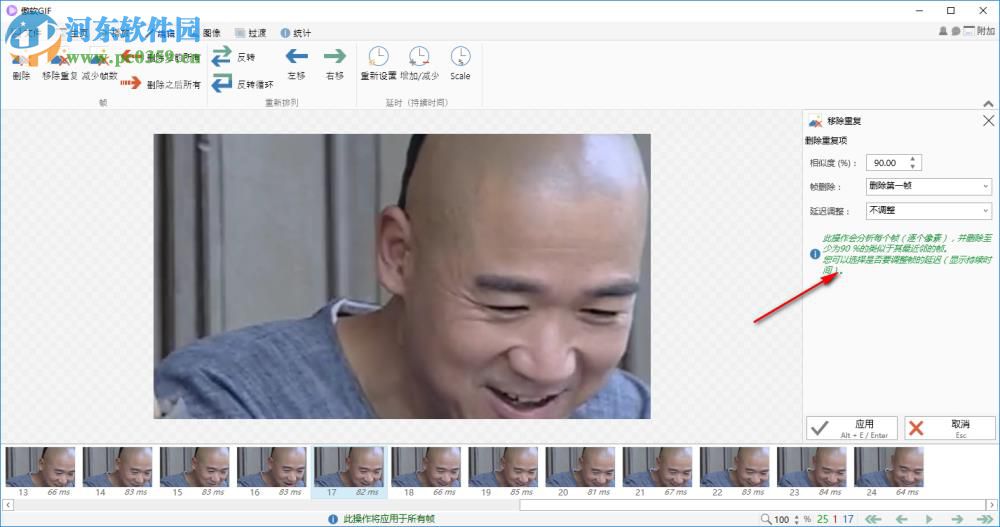Click the Cancel (取消) button

point(949,428)
